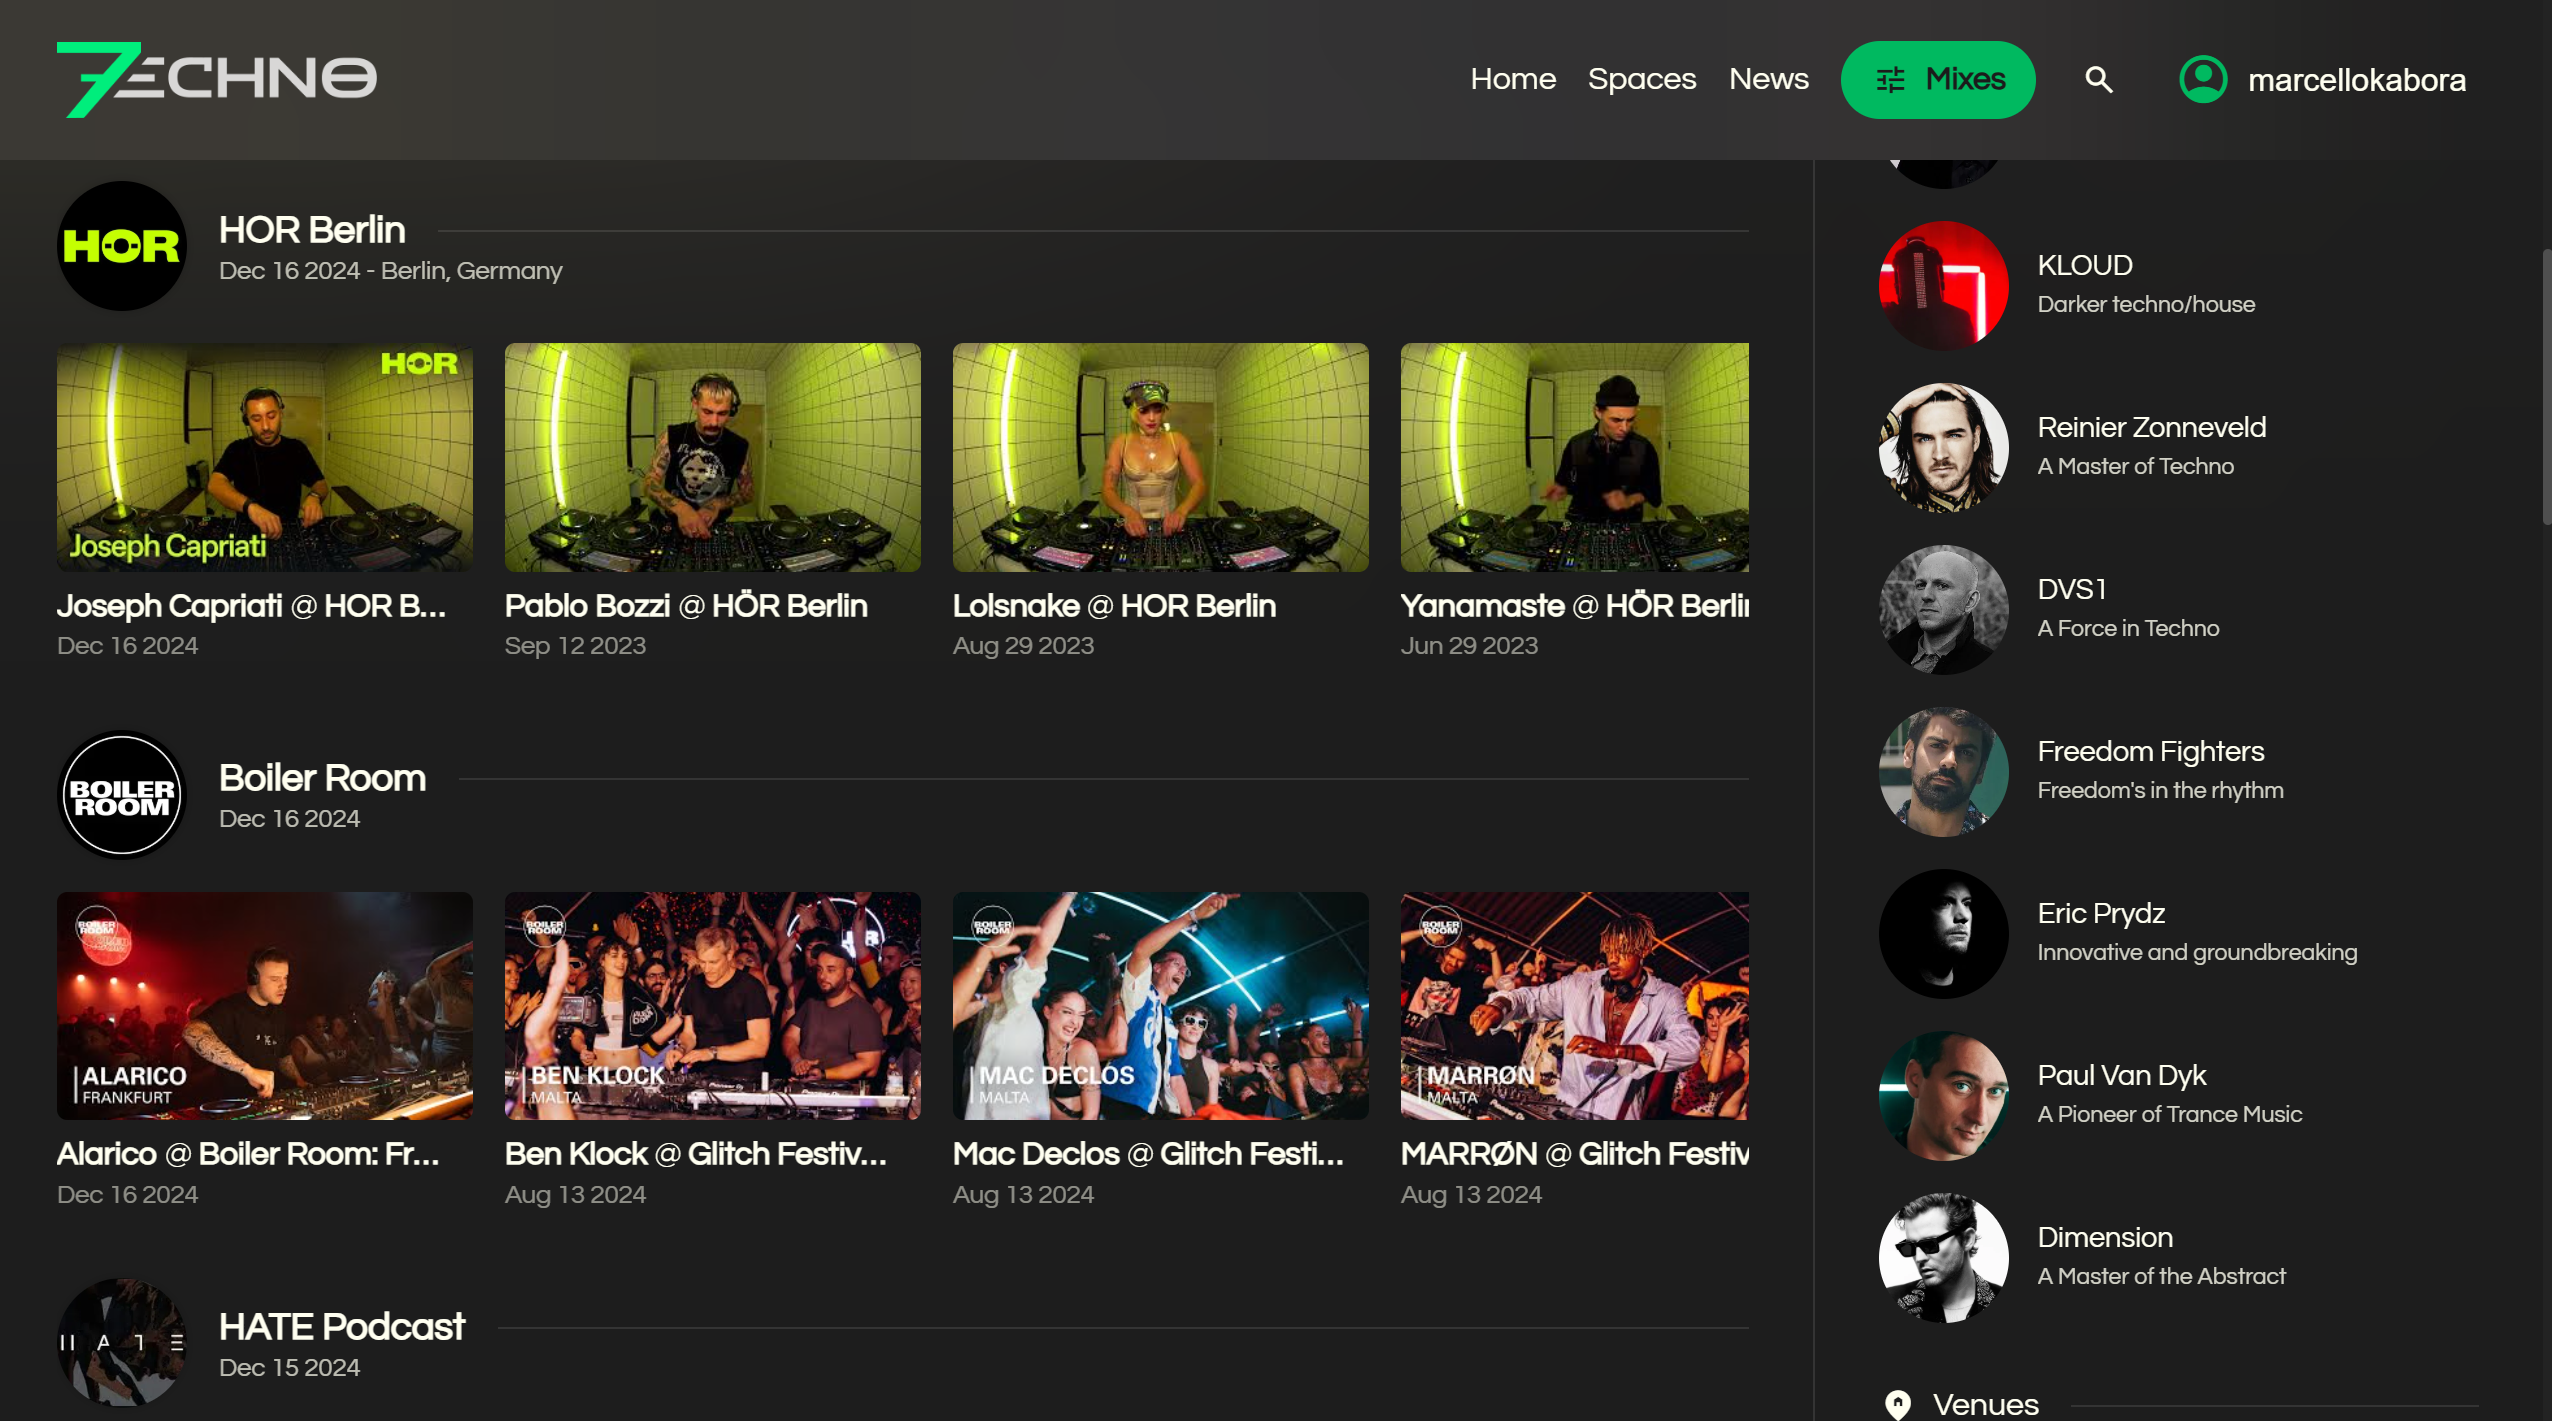Click the Freedom Fighters artist name
2552x1421 pixels.
[x=2151, y=751]
